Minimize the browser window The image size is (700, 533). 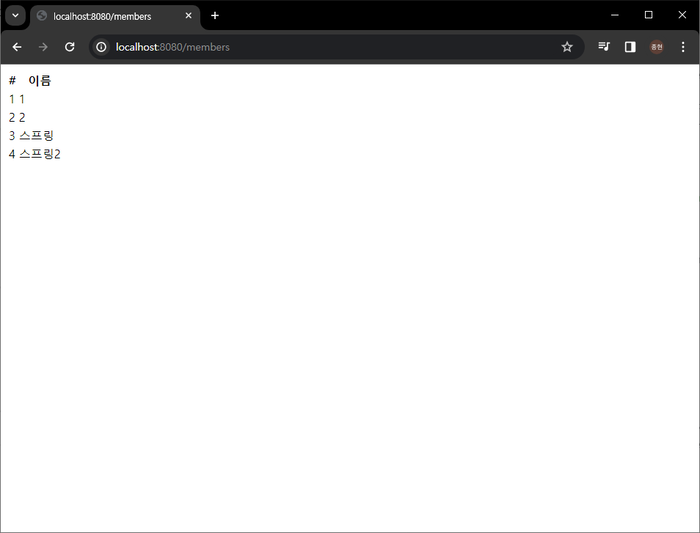click(x=615, y=15)
